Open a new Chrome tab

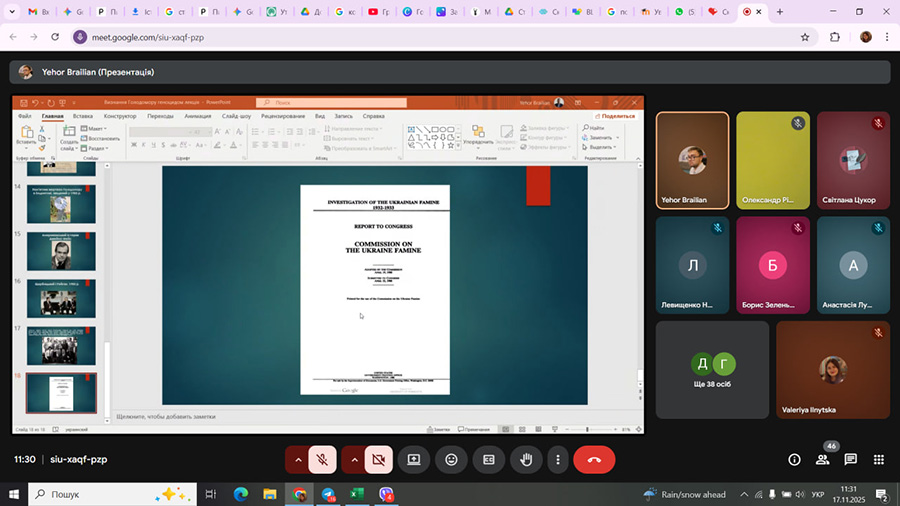tap(780, 12)
